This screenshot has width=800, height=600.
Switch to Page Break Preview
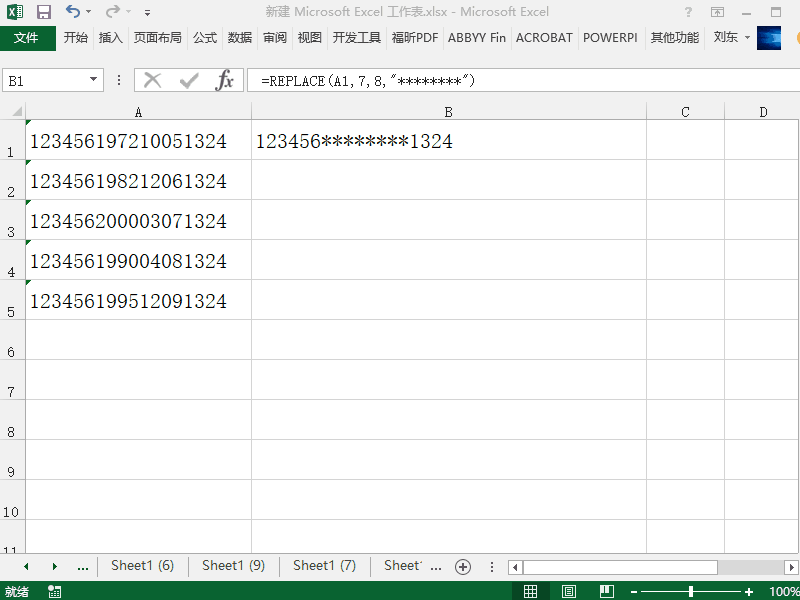607,591
